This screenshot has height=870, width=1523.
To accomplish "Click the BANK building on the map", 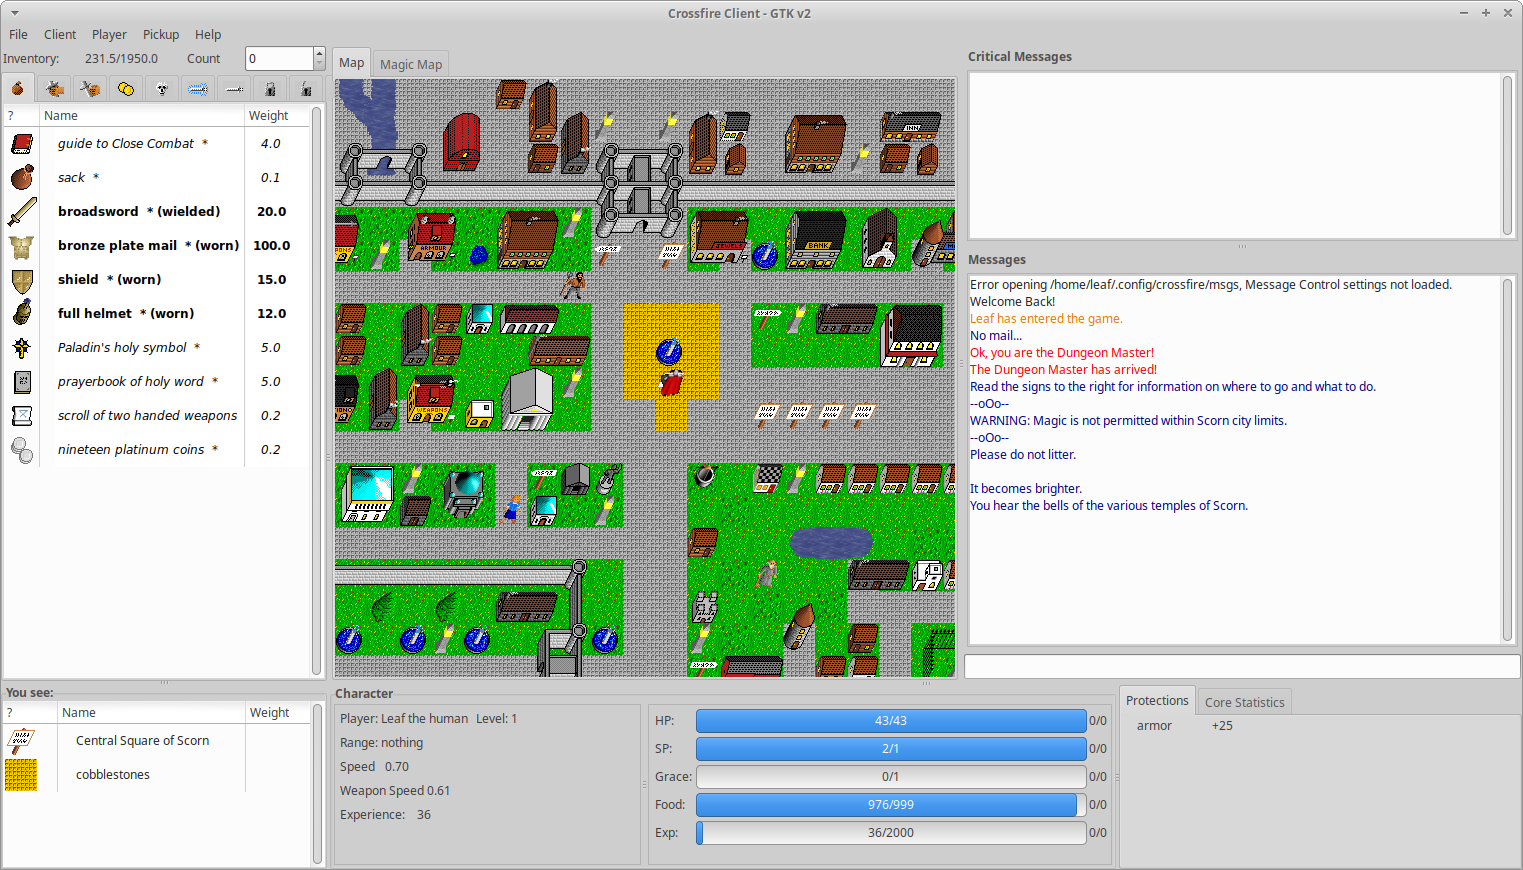I will point(816,239).
